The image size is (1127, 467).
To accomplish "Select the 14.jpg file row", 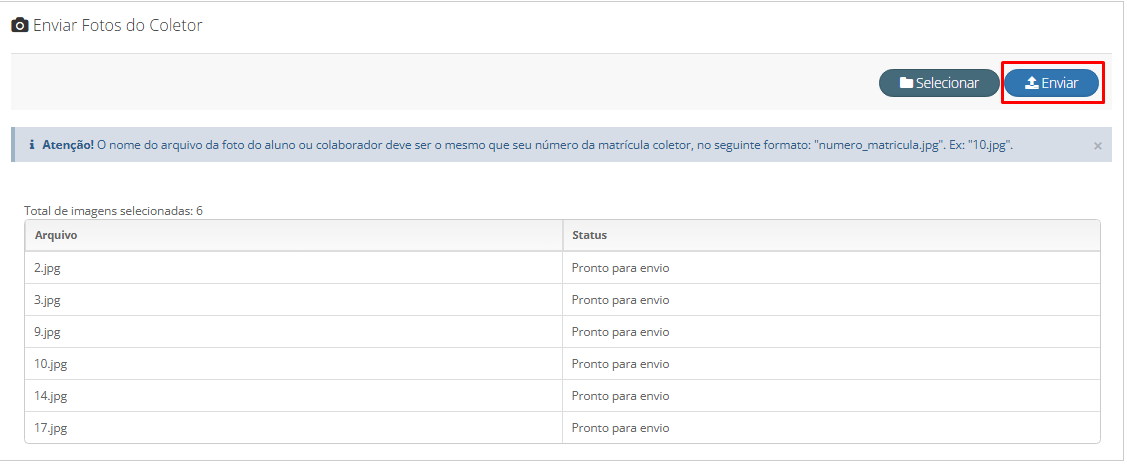I will tap(562, 396).
